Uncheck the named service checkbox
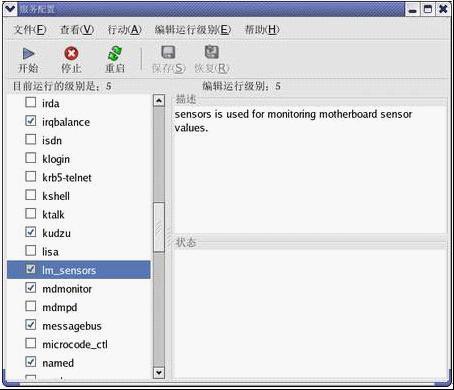Viewport: 454px width, 390px height. pos(31,361)
